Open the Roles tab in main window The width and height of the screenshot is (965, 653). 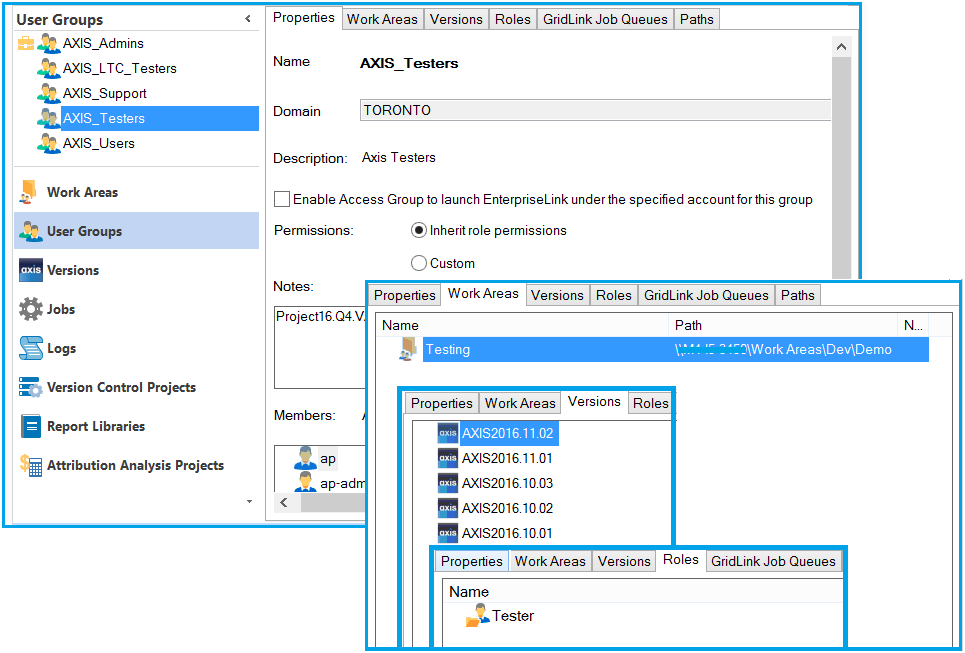pyautogui.click(x=513, y=19)
